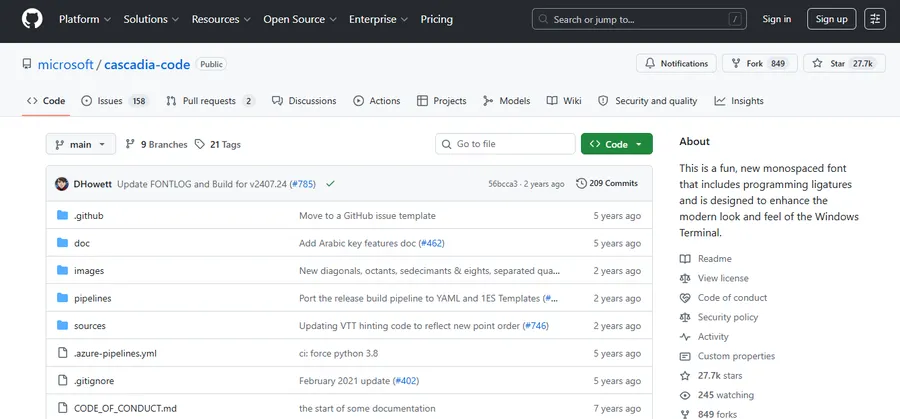Click the pulse icon next to Activity
The height and width of the screenshot is (419, 900).
point(685,337)
